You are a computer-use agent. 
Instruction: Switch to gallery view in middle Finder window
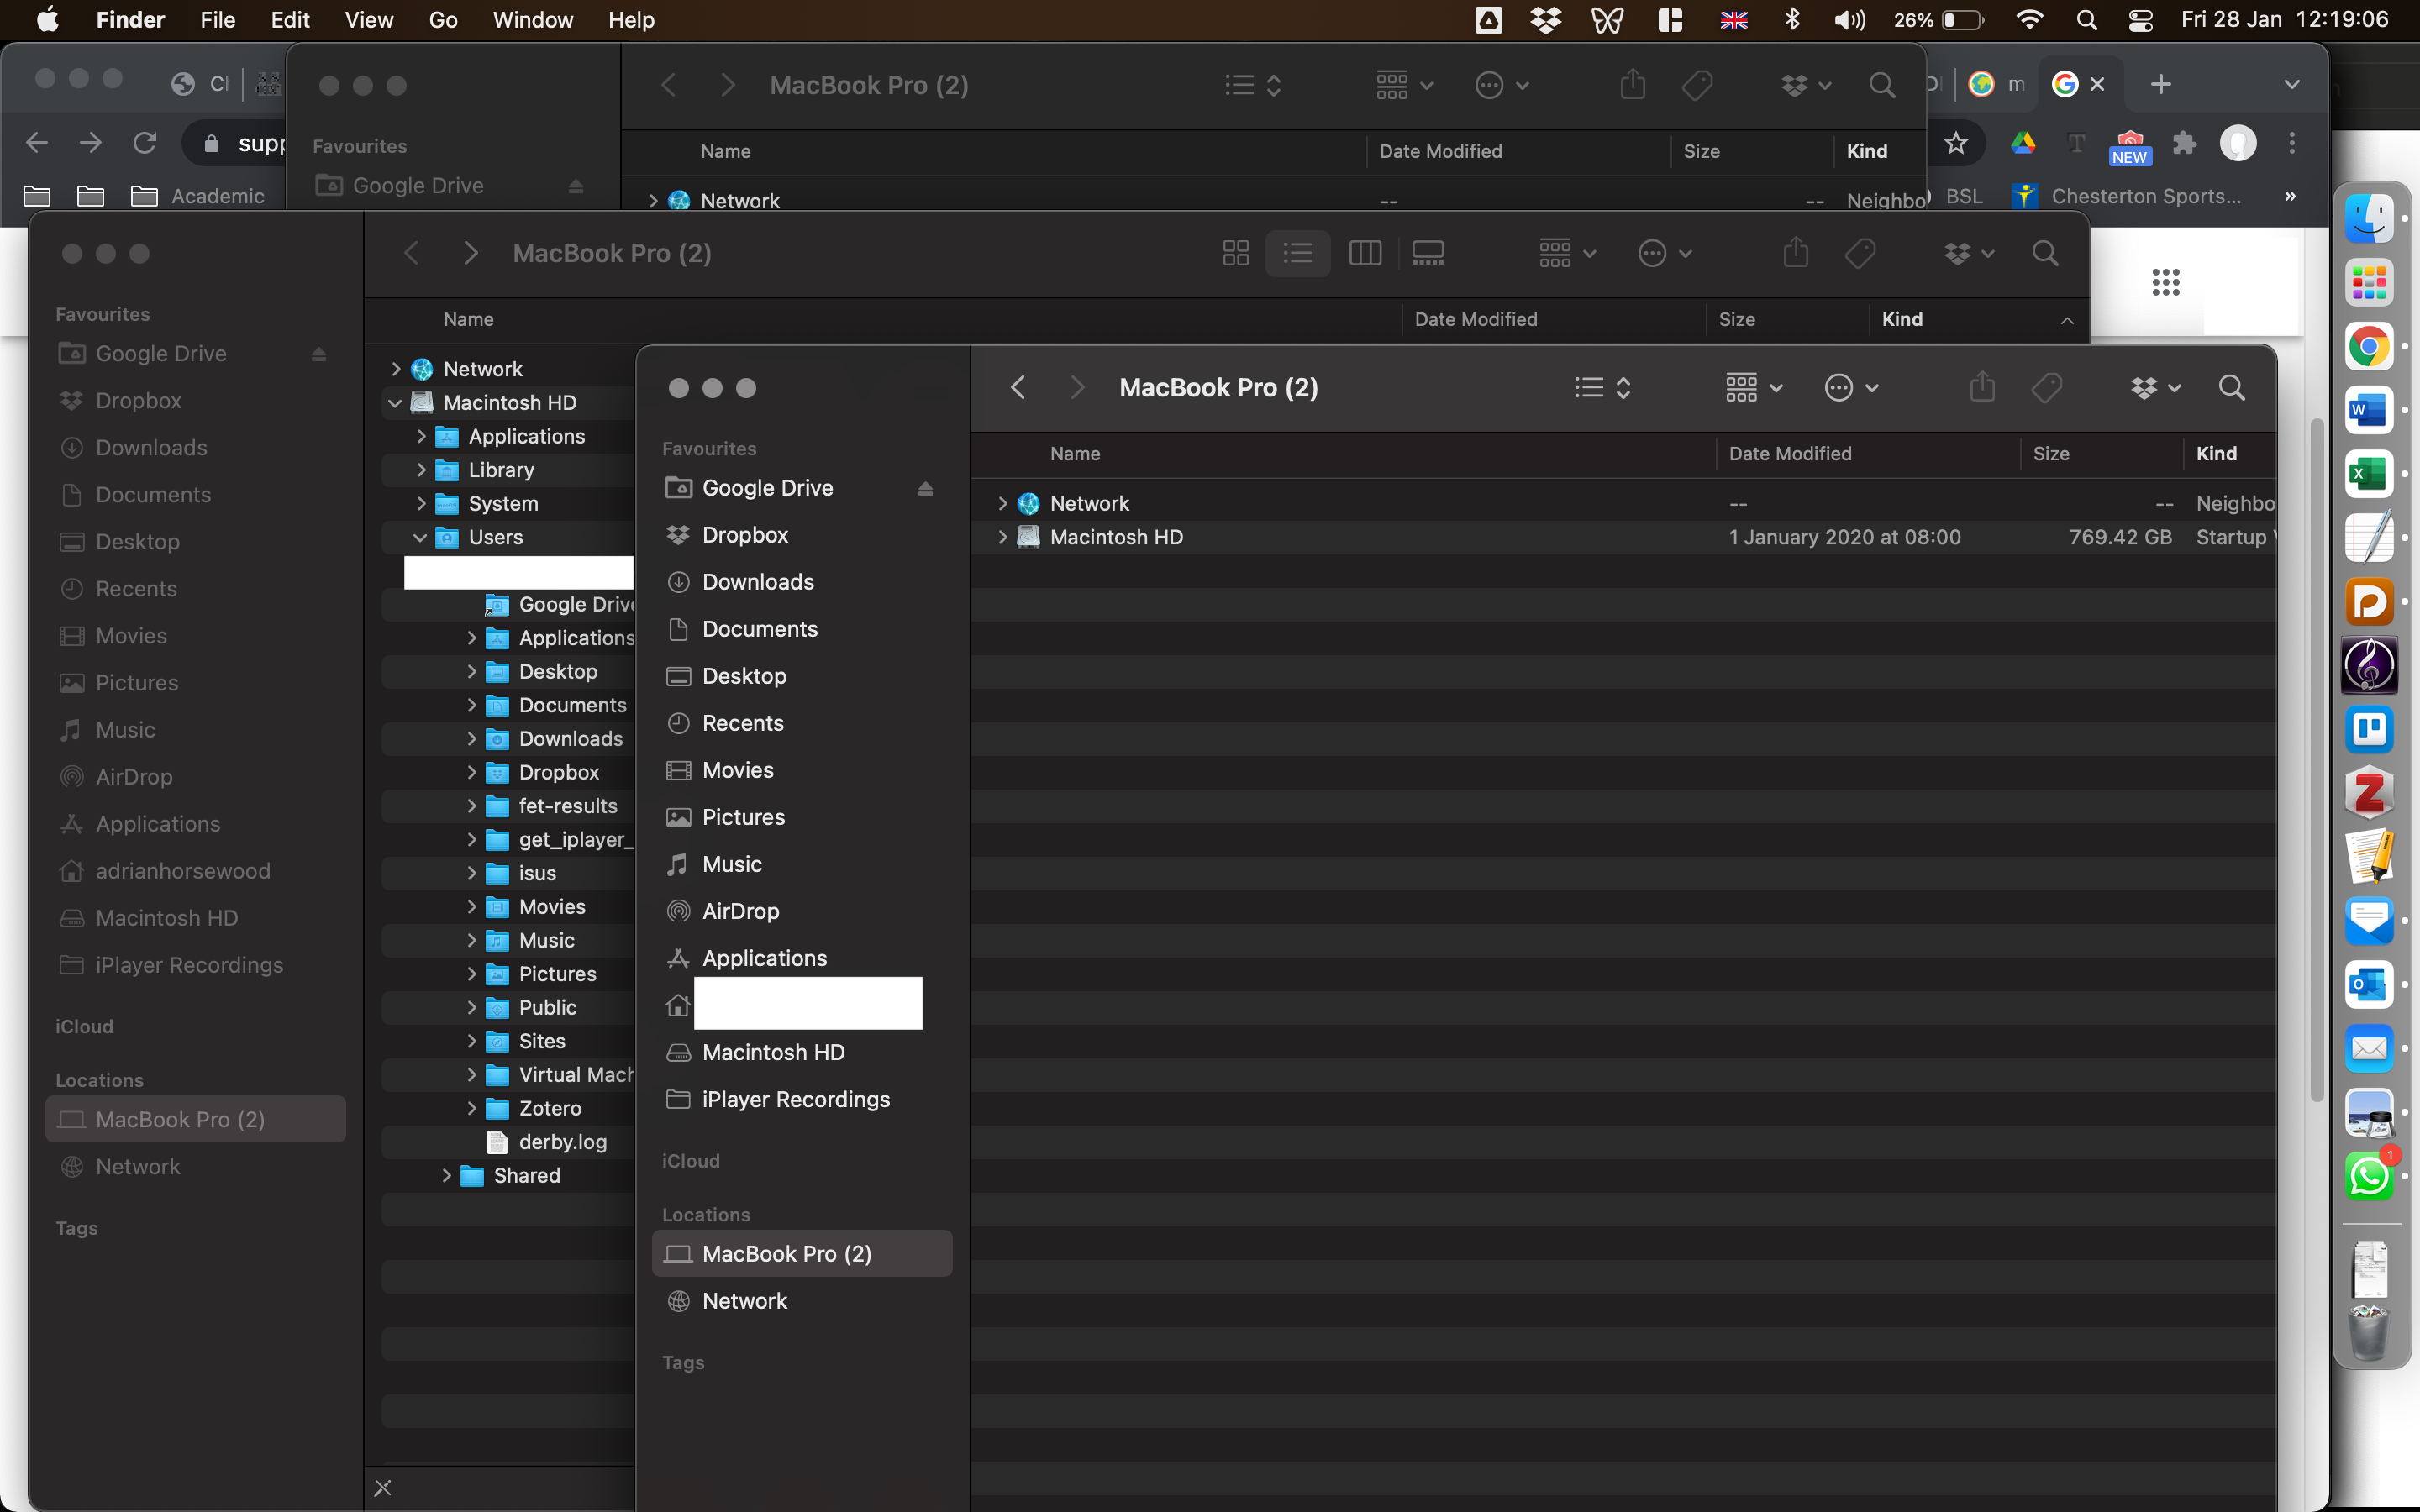(x=1428, y=253)
